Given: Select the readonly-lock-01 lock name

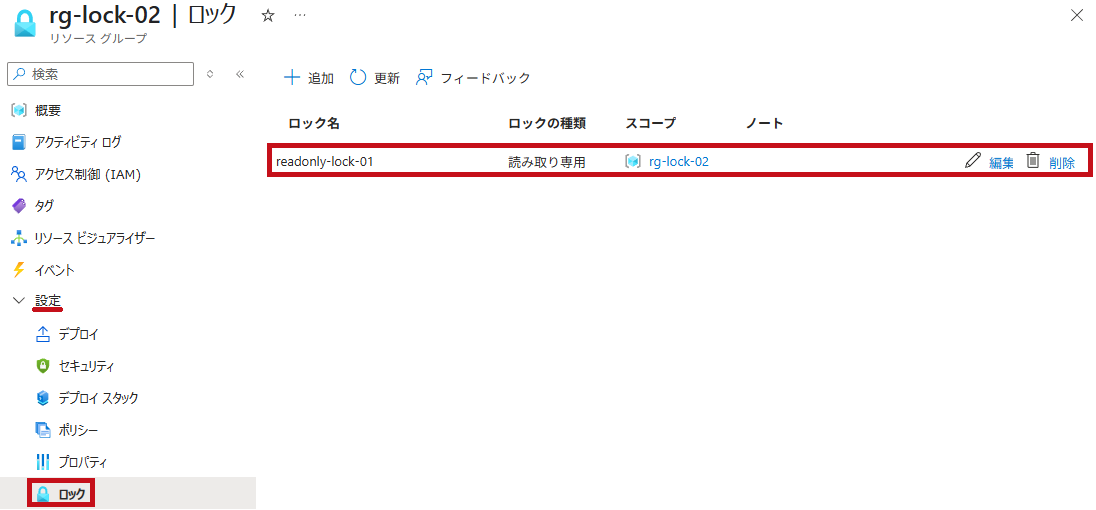Looking at the screenshot, I should [x=325, y=162].
